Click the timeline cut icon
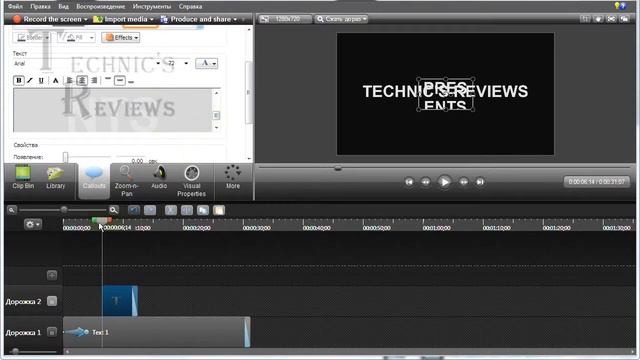Screen dimensions: 640x360 171,210
